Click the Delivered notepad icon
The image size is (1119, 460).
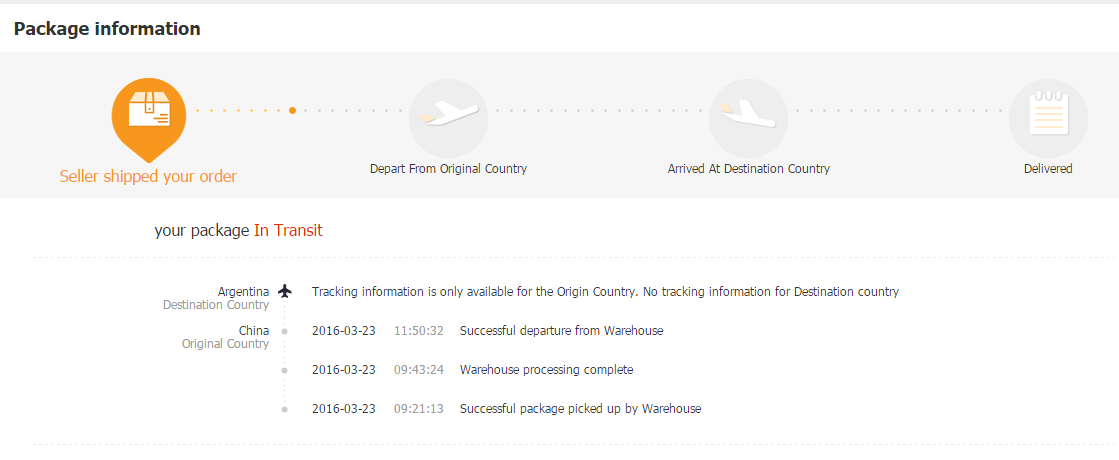click(1047, 116)
